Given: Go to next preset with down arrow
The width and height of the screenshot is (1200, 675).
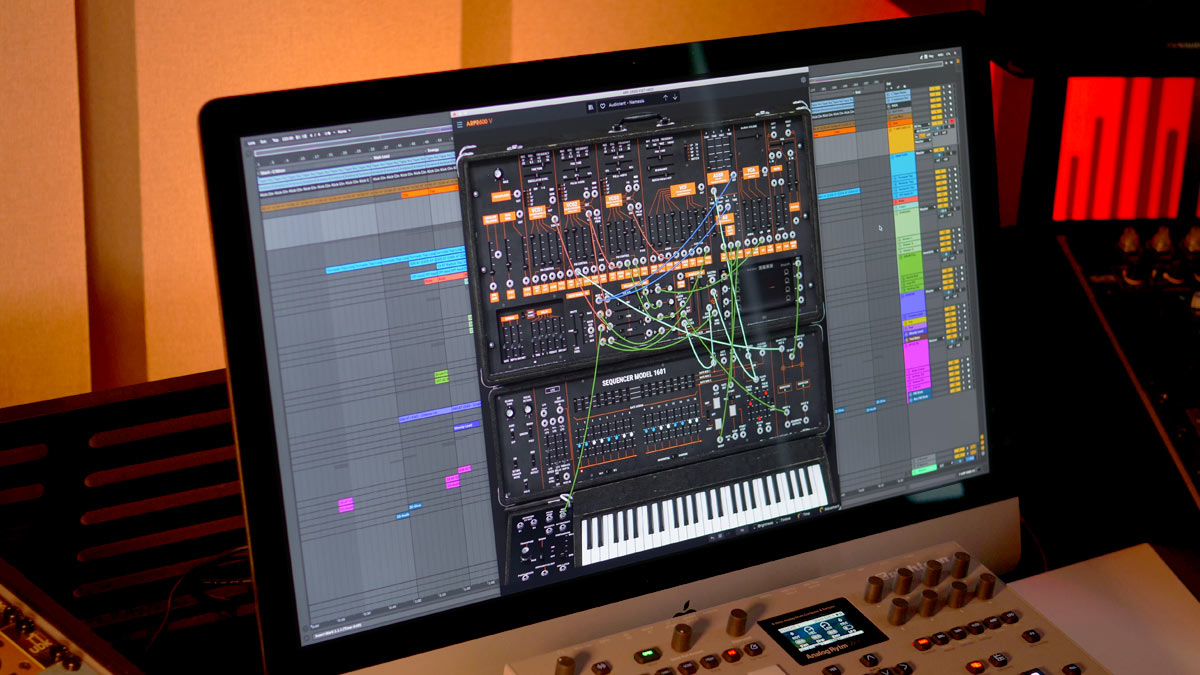Looking at the screenshot, I should click(675, 97).
